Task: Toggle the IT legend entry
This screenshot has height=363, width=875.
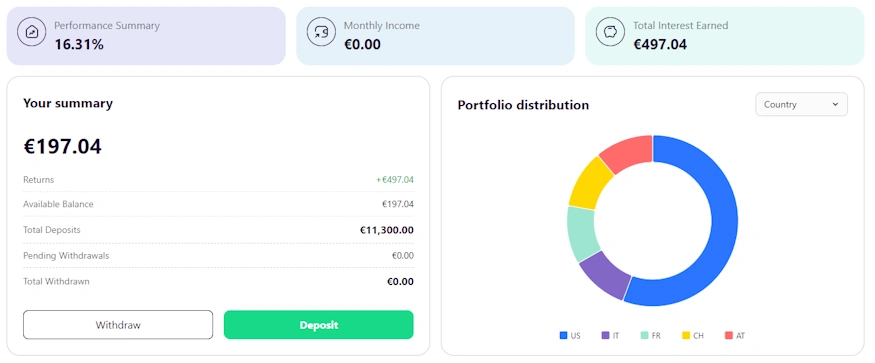Action: (x=610, y=336)
